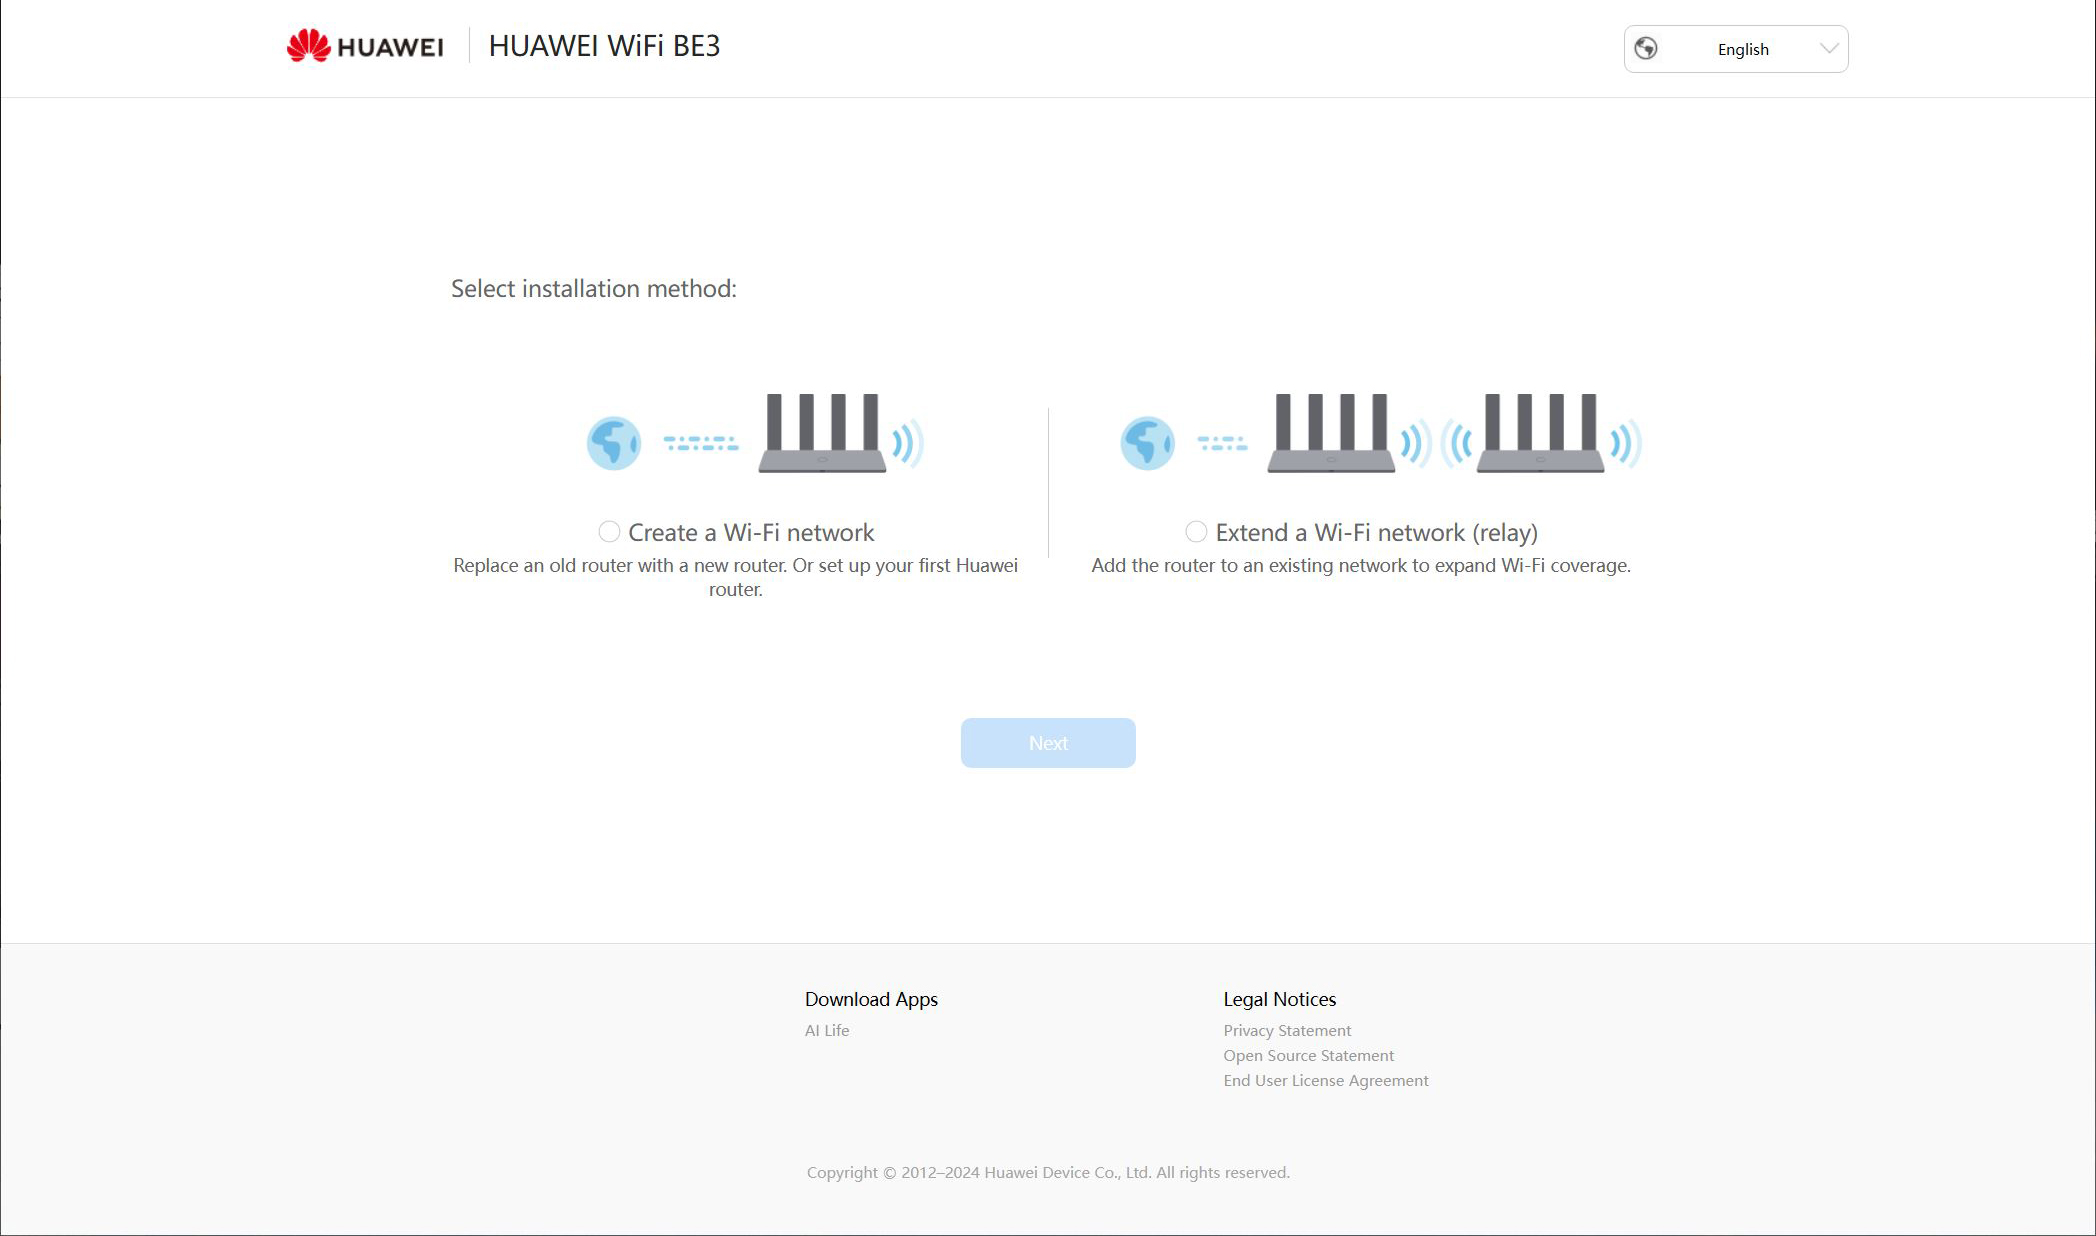Screen dimensions: 2096x1236
Task: Select Extend a Wi-Fi network (relay) radio
Action: pos(1196,531)
